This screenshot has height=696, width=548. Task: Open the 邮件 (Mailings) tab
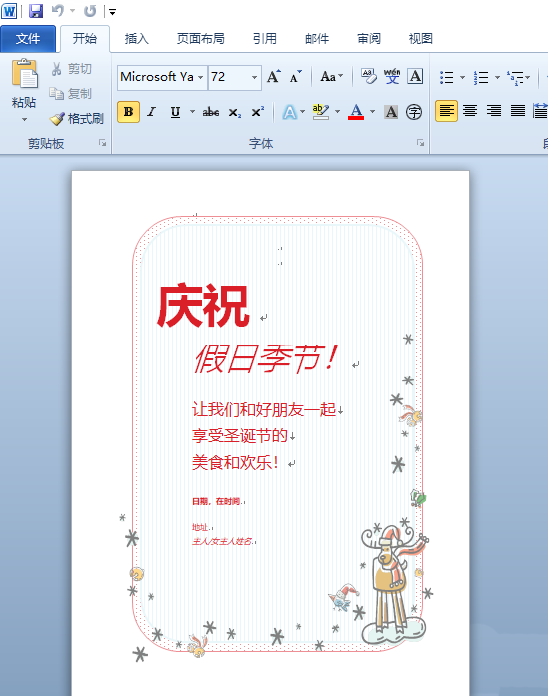(317, 39)
